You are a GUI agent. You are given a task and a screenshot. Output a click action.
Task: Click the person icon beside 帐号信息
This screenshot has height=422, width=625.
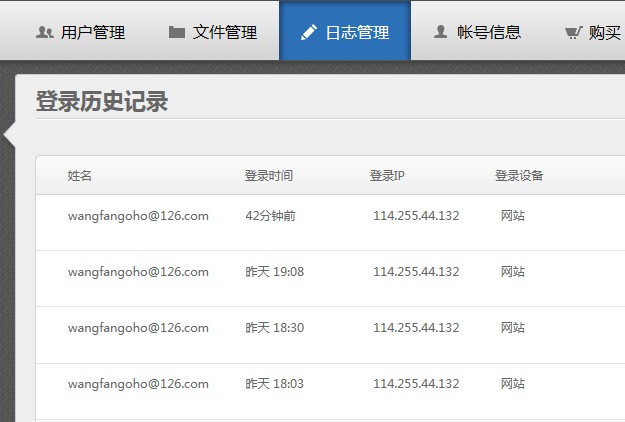click(440, 32)
